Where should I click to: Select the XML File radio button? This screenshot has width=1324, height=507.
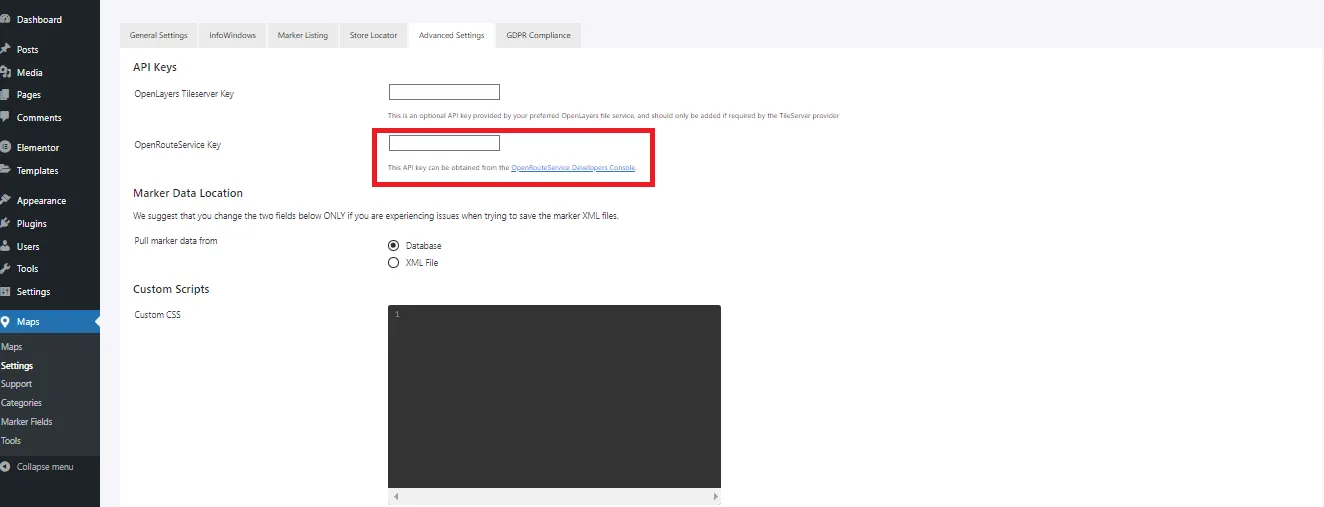[393, 263]
